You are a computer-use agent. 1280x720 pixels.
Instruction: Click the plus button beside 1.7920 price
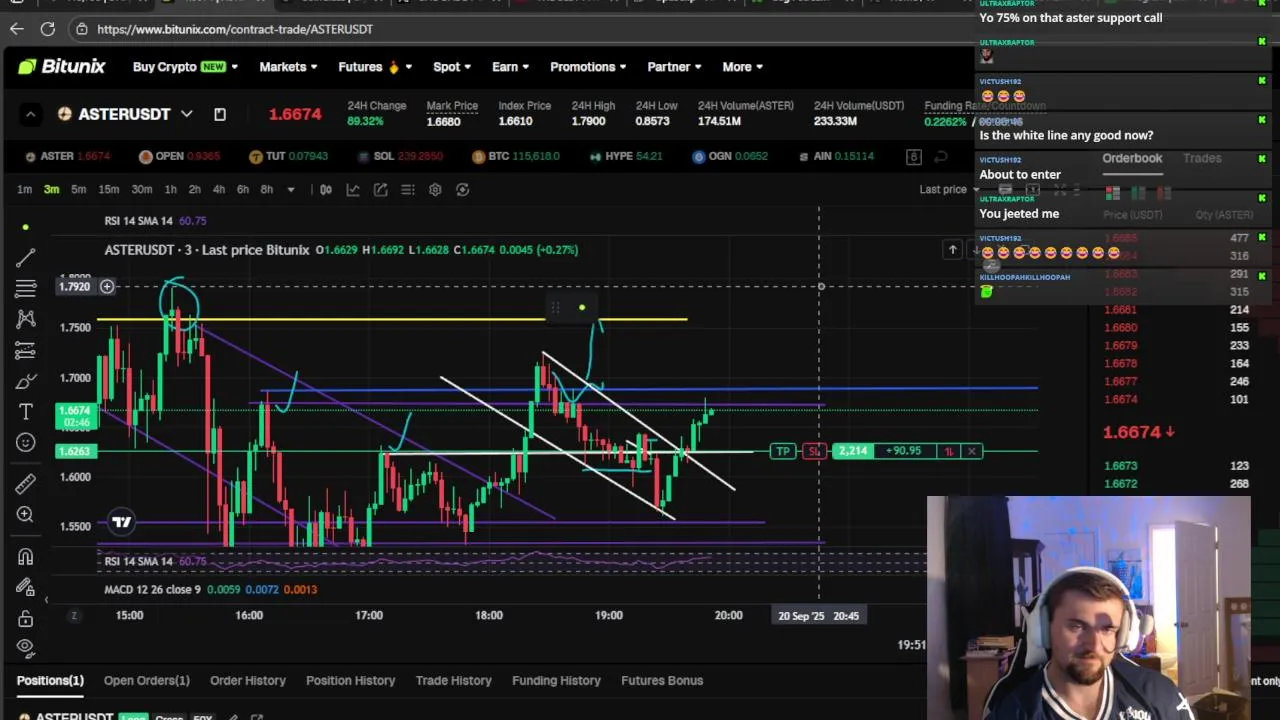pyautogui.click(x=107, y=287)
